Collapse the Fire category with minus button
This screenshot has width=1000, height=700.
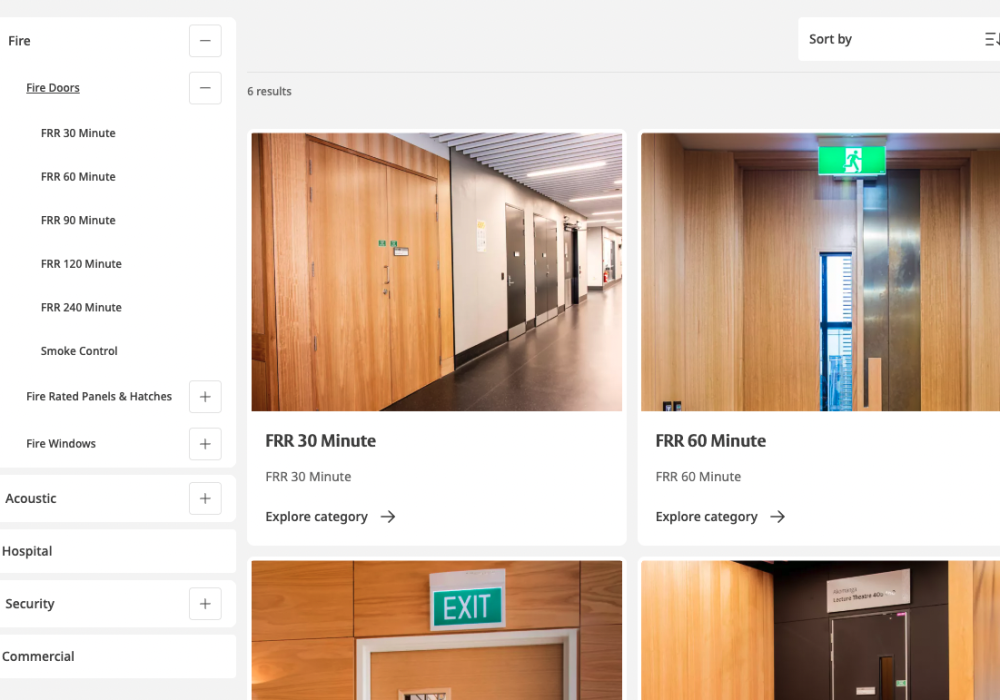[205, 41]
